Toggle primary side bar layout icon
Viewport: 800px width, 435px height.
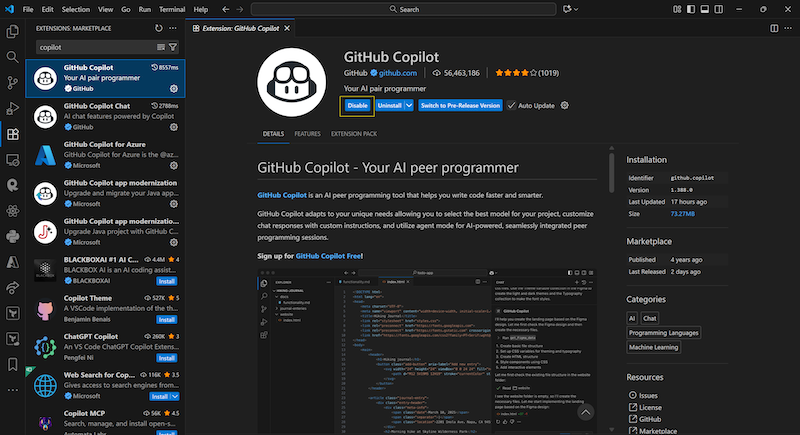click(x=691, y=9)
